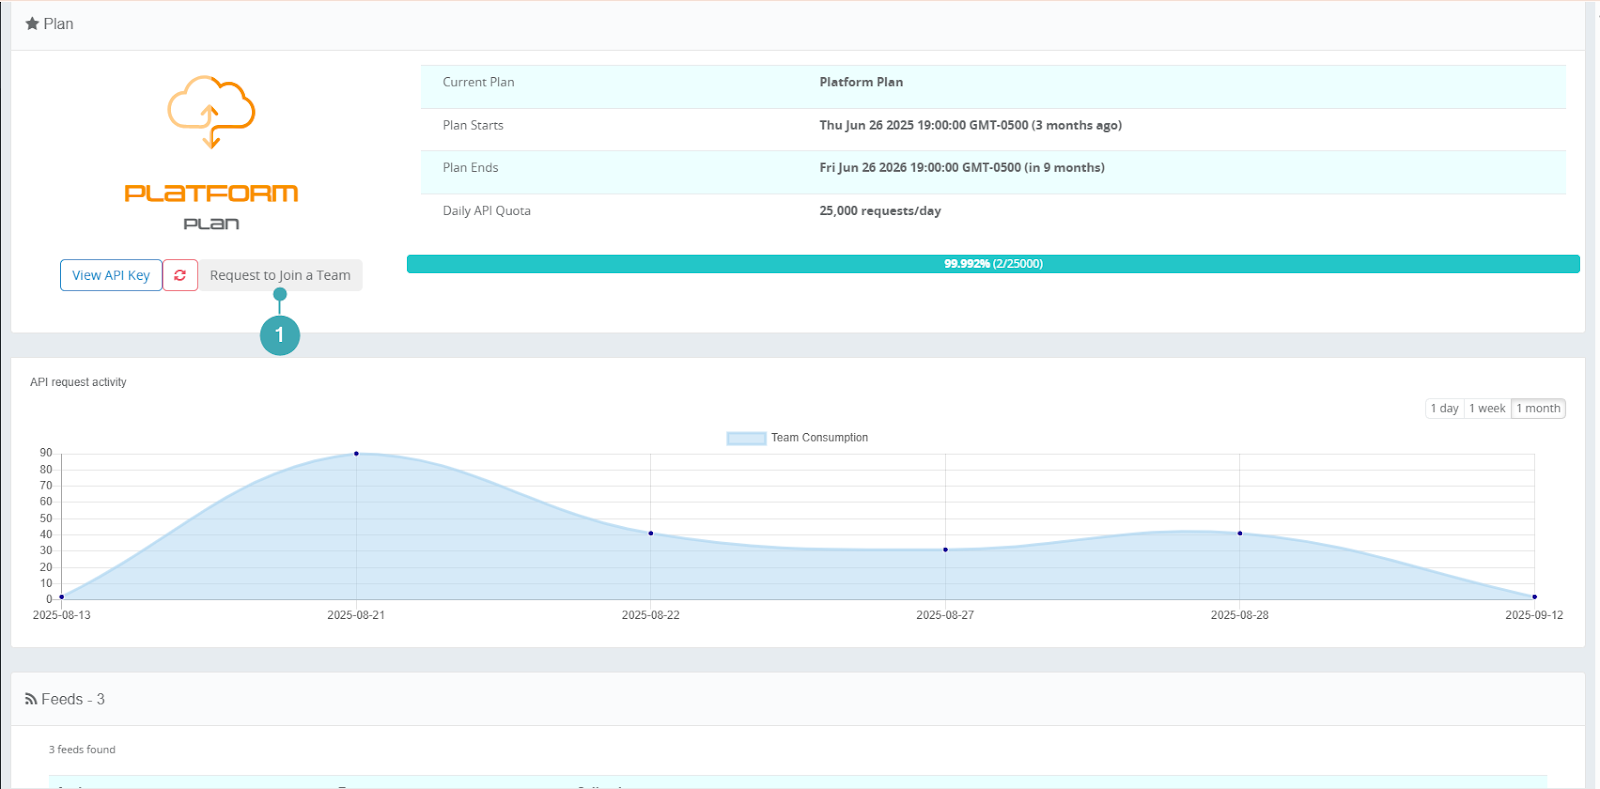
Task: Click the 2025-08-27 chart data point
Action: coord(945,550)
